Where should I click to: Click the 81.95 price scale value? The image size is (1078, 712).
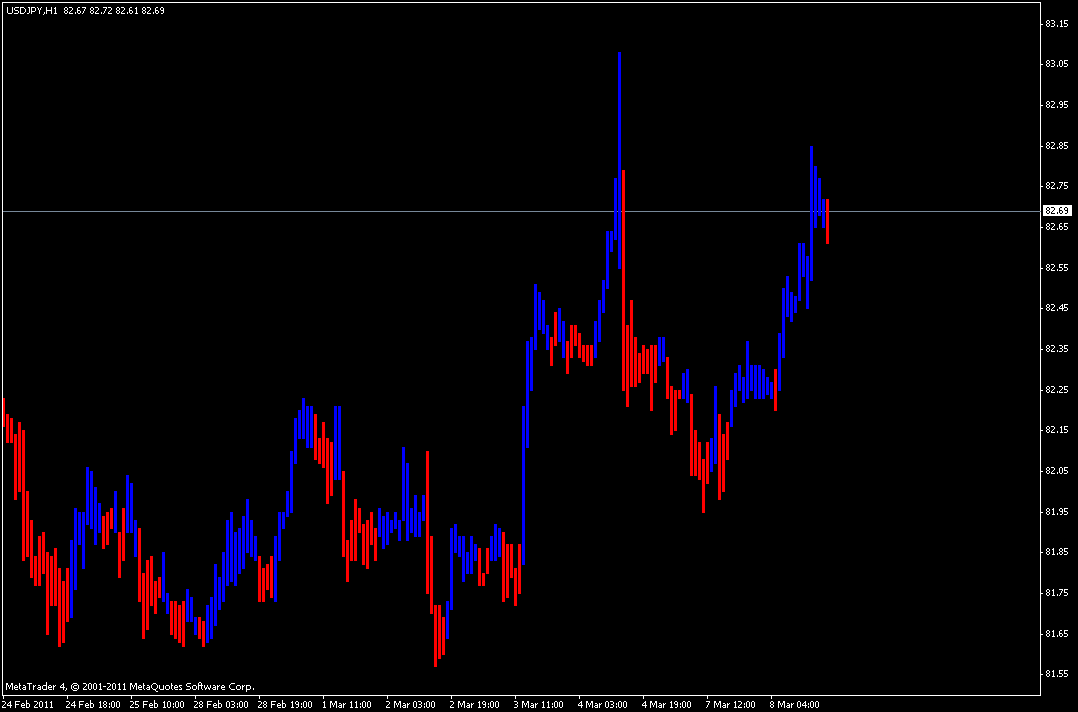click(x=1056, y=511)
